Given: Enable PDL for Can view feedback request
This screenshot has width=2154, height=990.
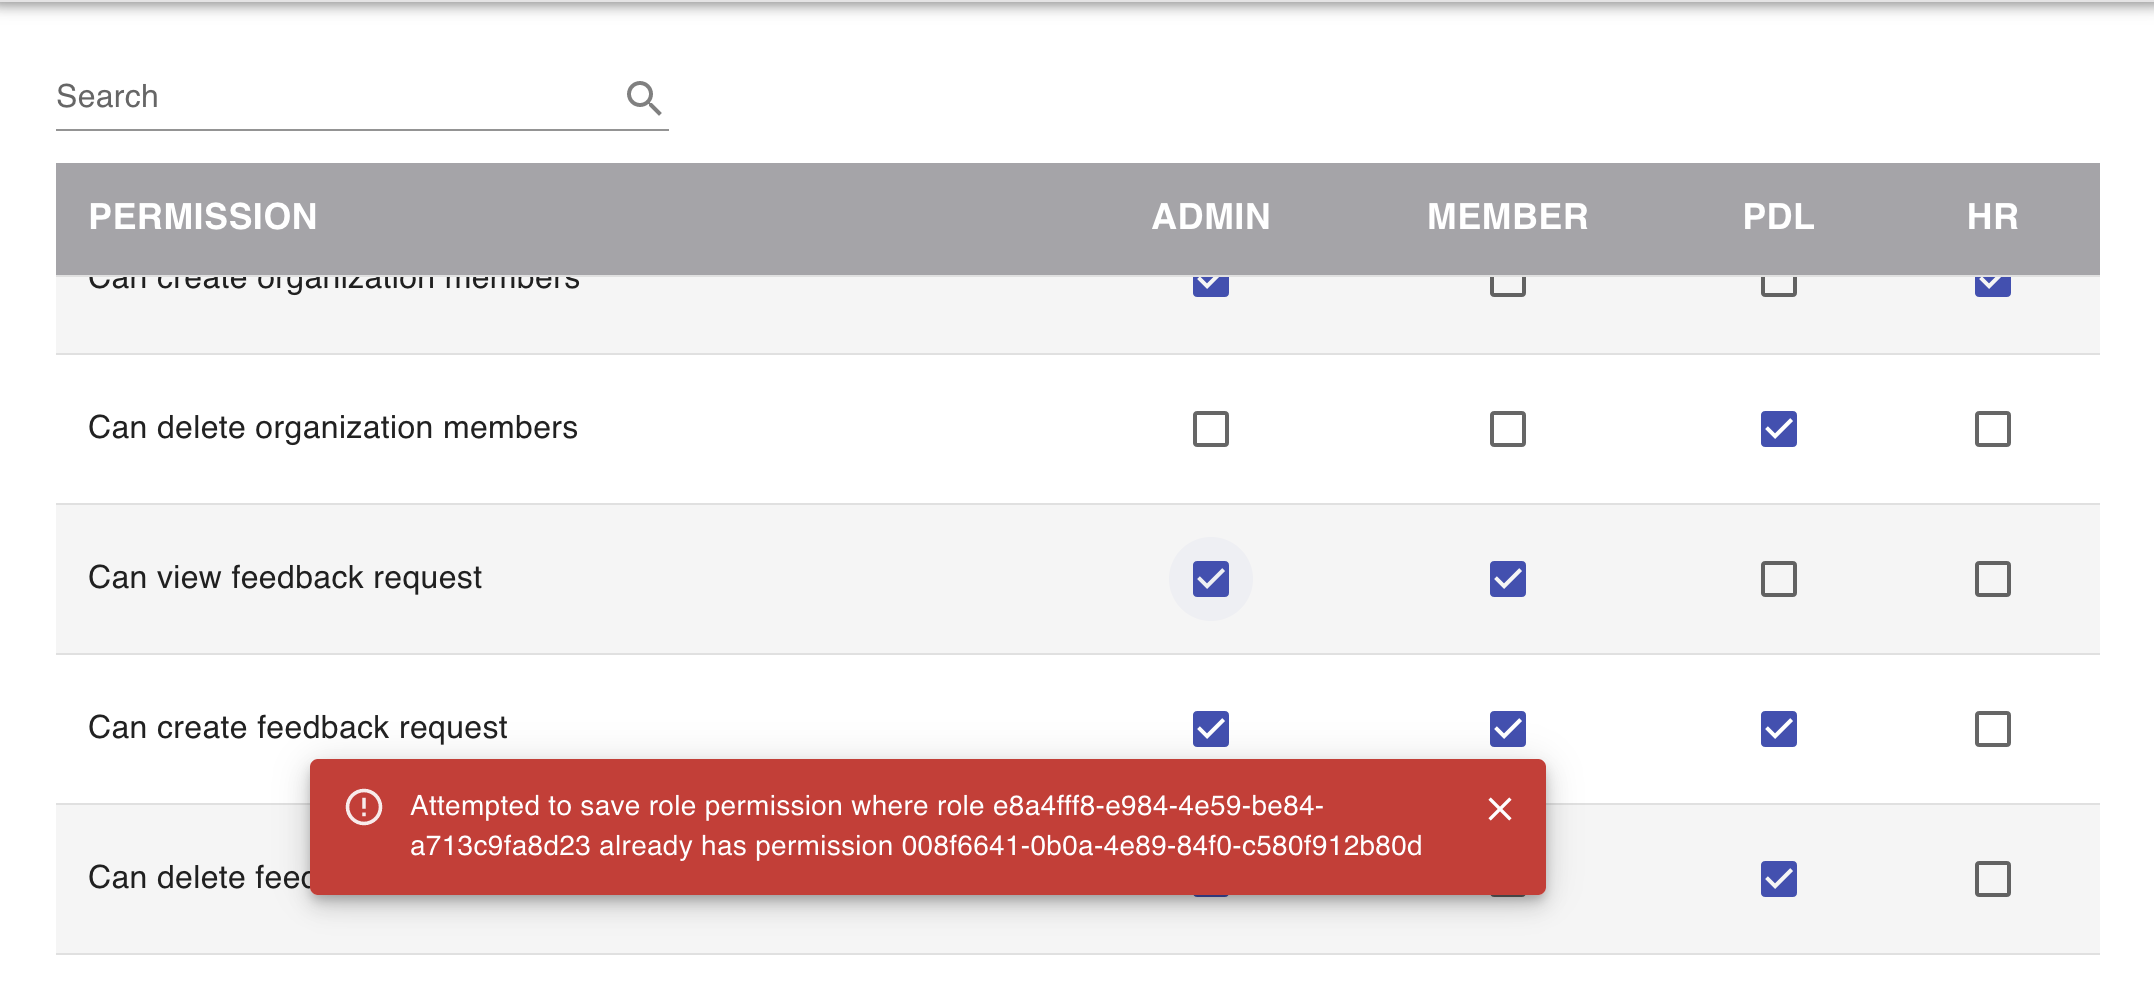Looking at the screenshot, I should 1779,578.
